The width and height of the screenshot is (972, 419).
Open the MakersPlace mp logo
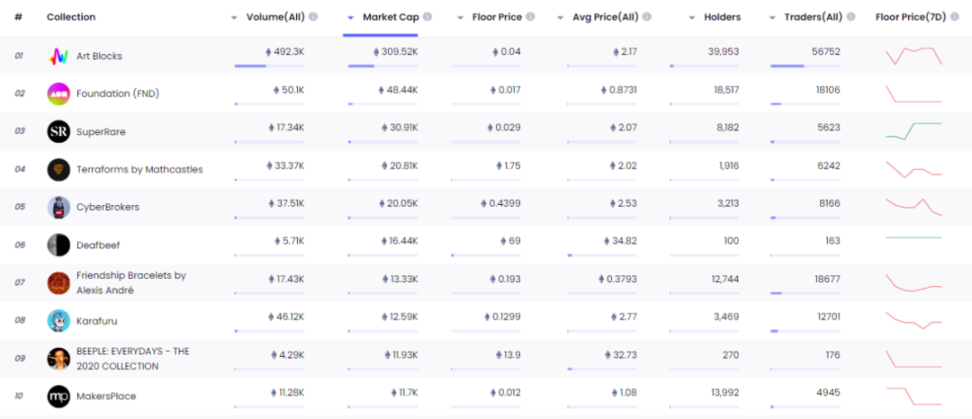point(58,396)
